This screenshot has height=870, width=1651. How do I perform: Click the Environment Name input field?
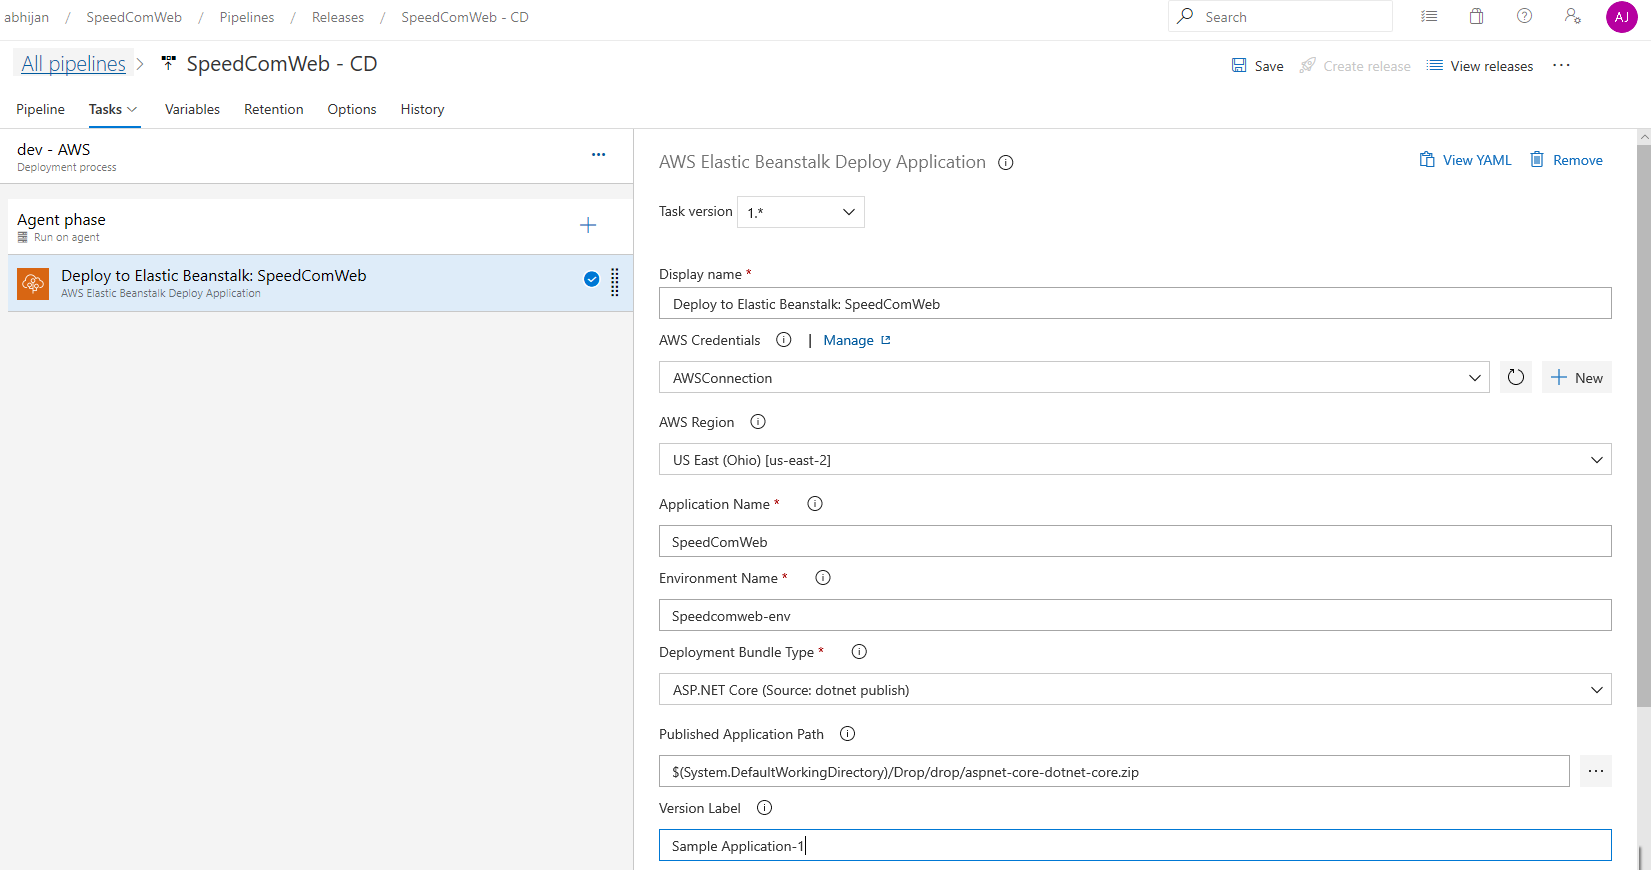click(1134, 616)
